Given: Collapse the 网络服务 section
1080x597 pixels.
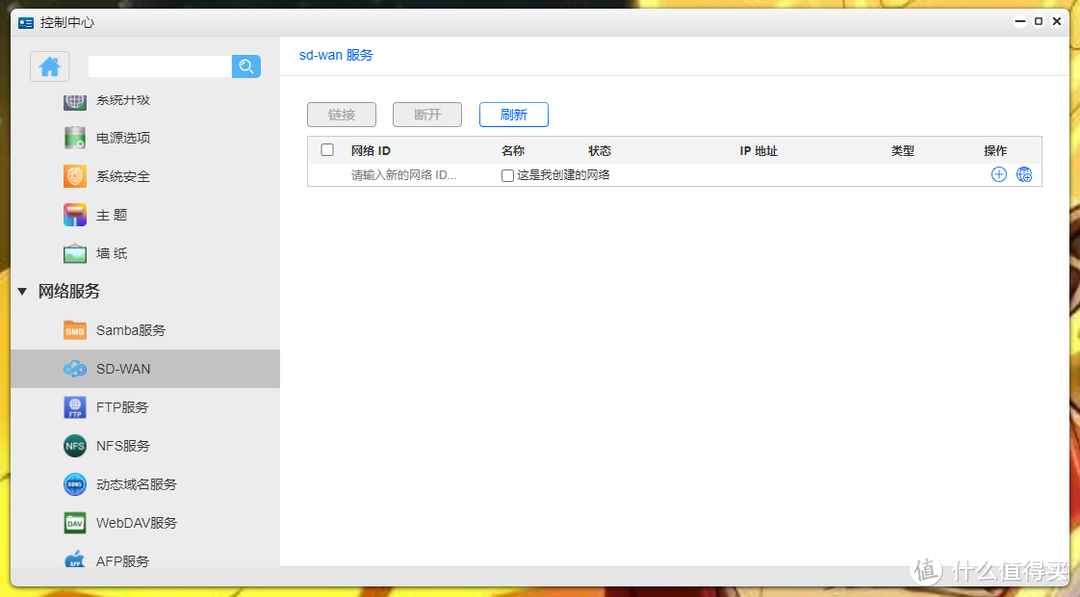Looking at the screenshot, I should click(23, 291).
